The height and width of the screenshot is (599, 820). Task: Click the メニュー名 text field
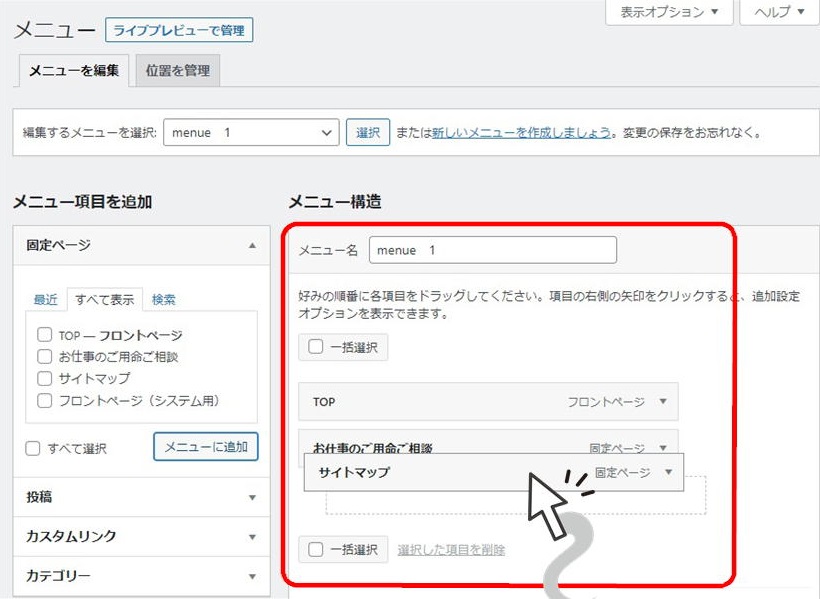pyautogui.click(x=492, y=250)
